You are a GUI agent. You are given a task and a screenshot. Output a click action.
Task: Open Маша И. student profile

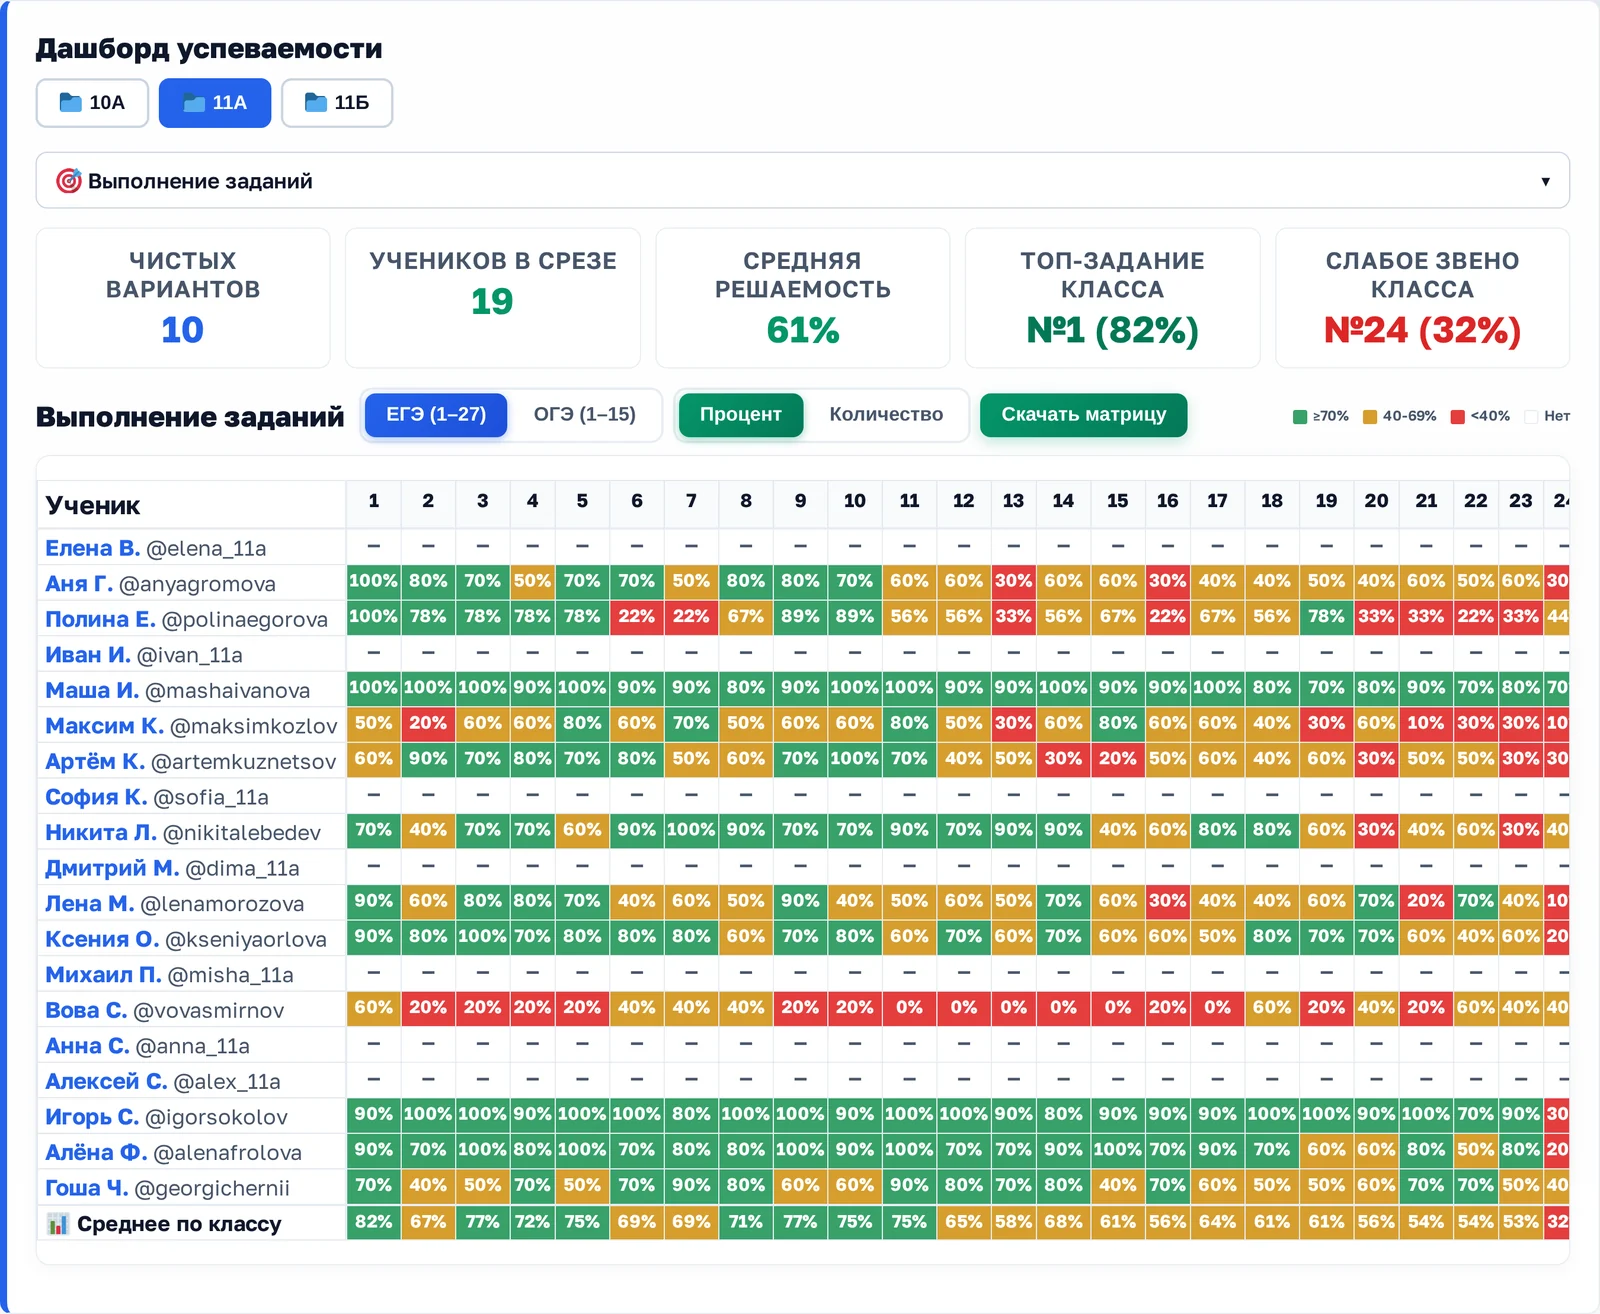[92, 690]
